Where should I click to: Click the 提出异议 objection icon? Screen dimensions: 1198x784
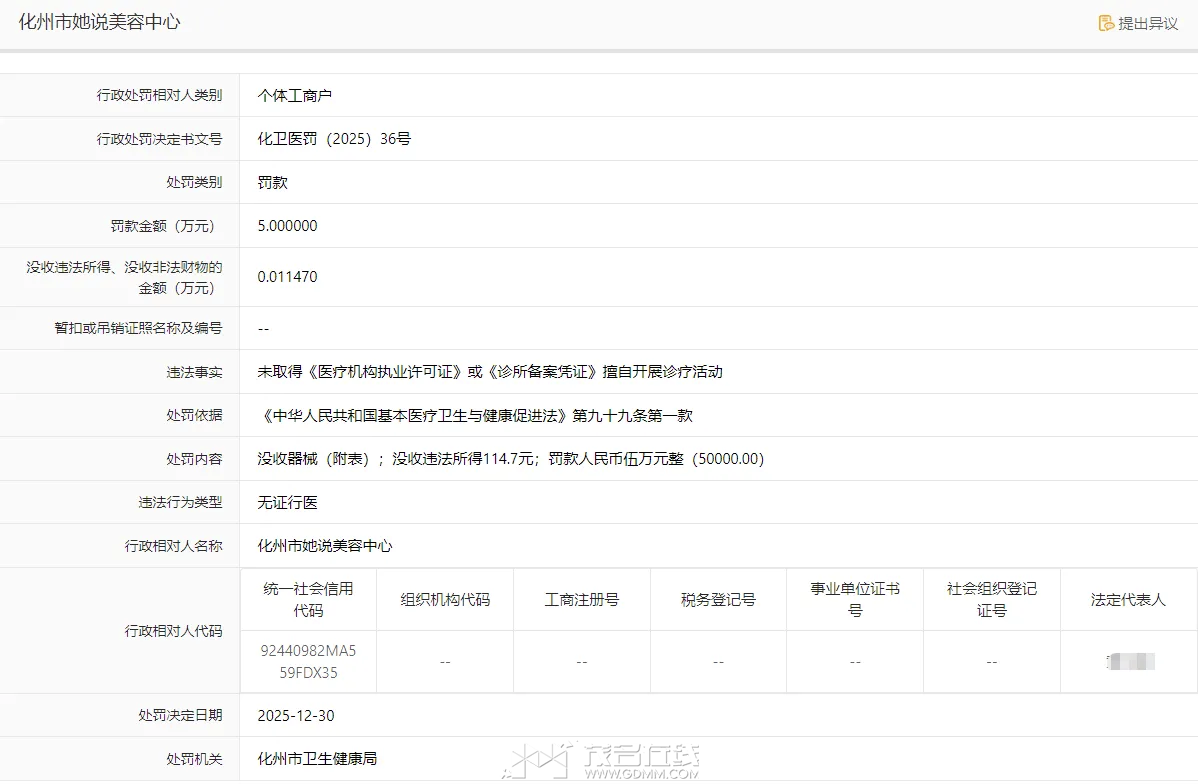click(x=1106, y=23)
